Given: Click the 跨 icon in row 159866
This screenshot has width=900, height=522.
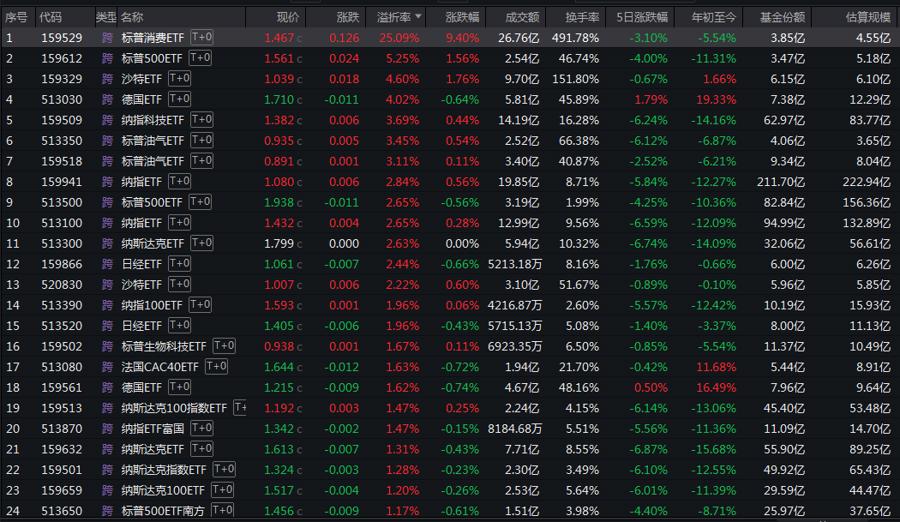Looking at the screenshot, I should (107, 264).
